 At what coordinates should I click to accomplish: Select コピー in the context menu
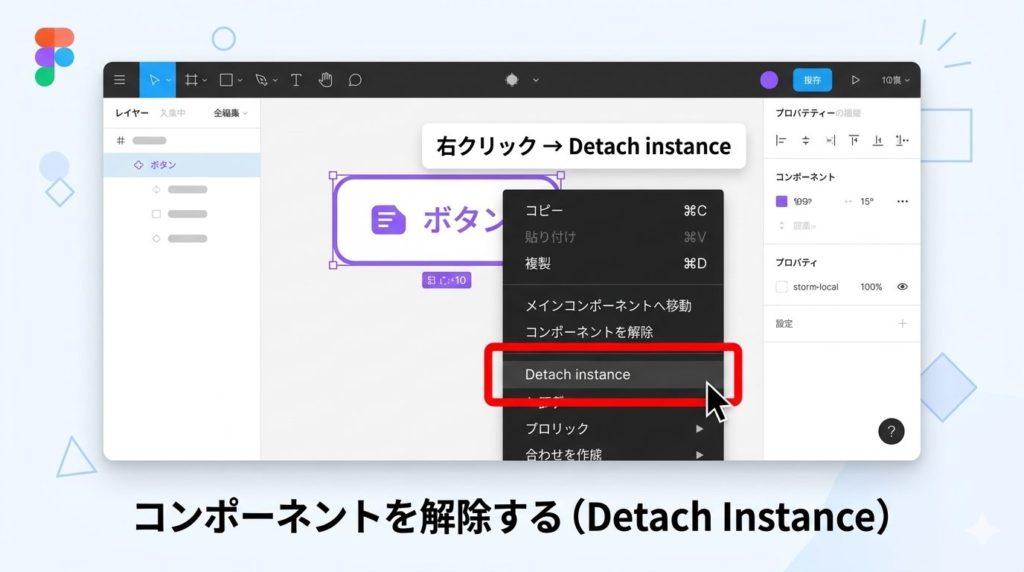(544, 211)
